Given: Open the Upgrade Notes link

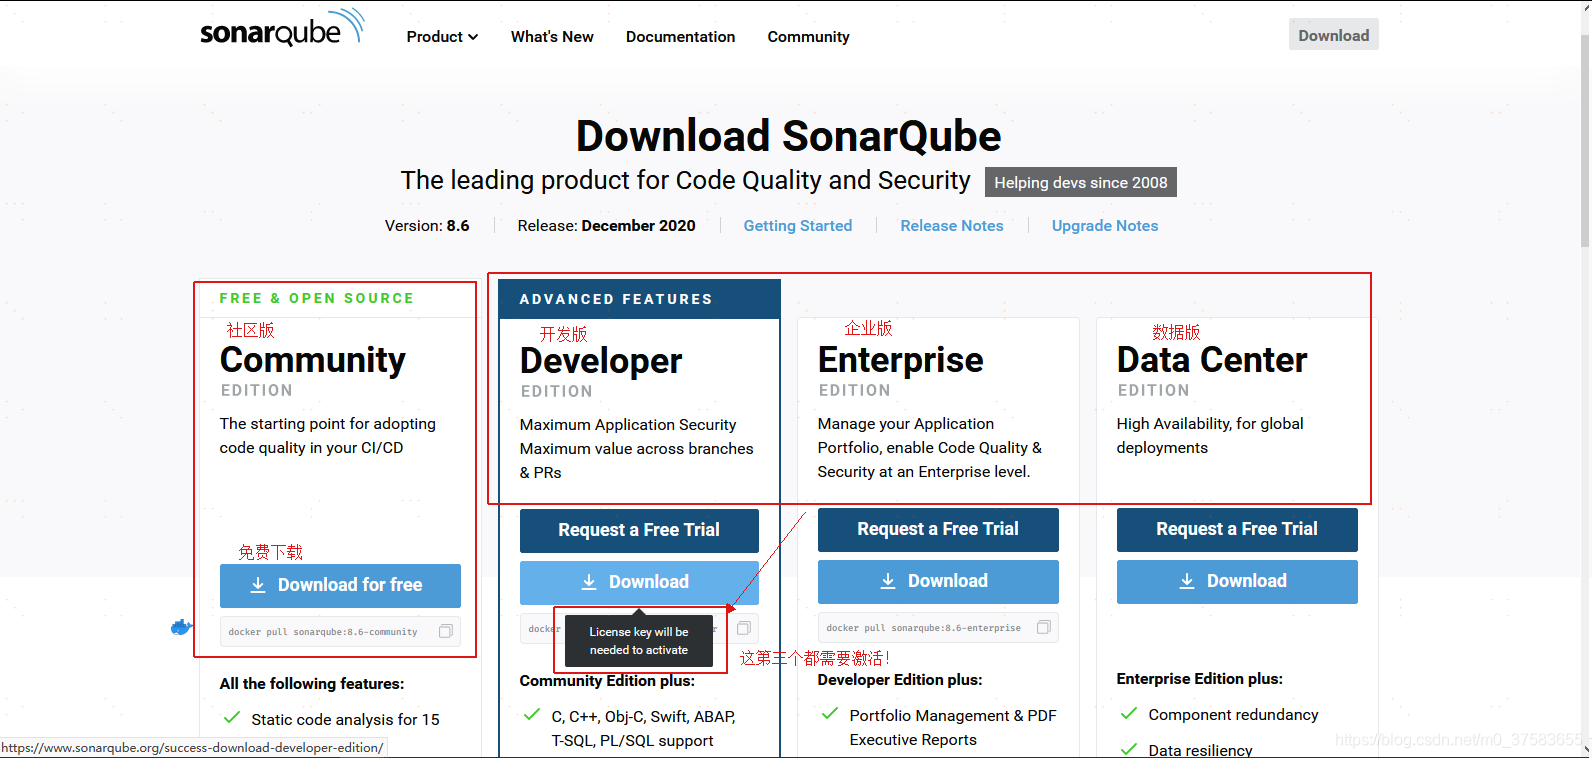Looking at the screenshot, I should [1105, 226].
